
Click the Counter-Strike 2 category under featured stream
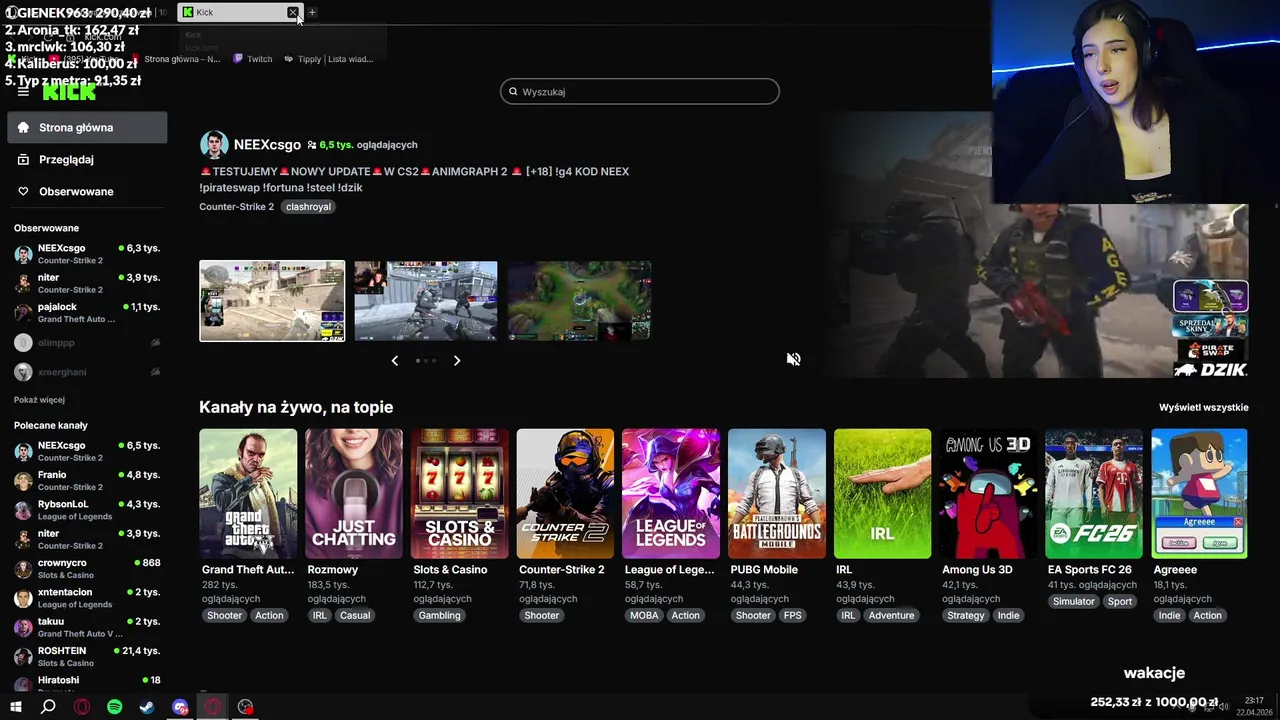coord(236,207)
